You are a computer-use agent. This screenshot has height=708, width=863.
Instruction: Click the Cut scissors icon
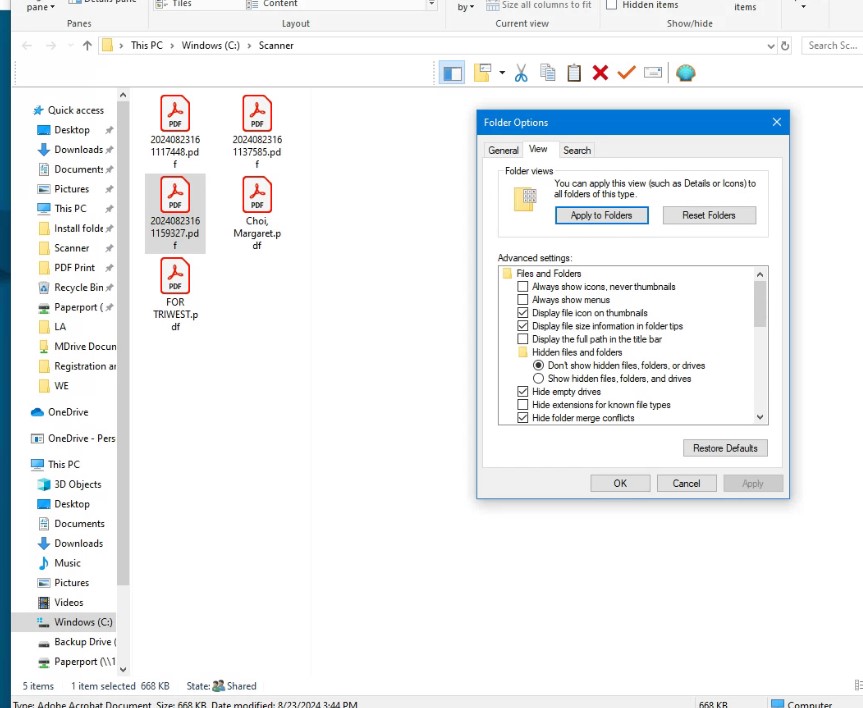click(x=521, y=73)
